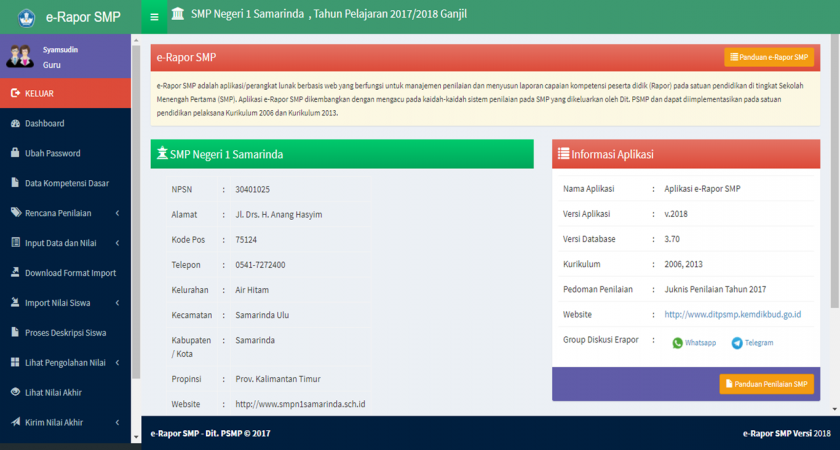Click the Data Kompetensi Dasar file icon

(15, 183)
